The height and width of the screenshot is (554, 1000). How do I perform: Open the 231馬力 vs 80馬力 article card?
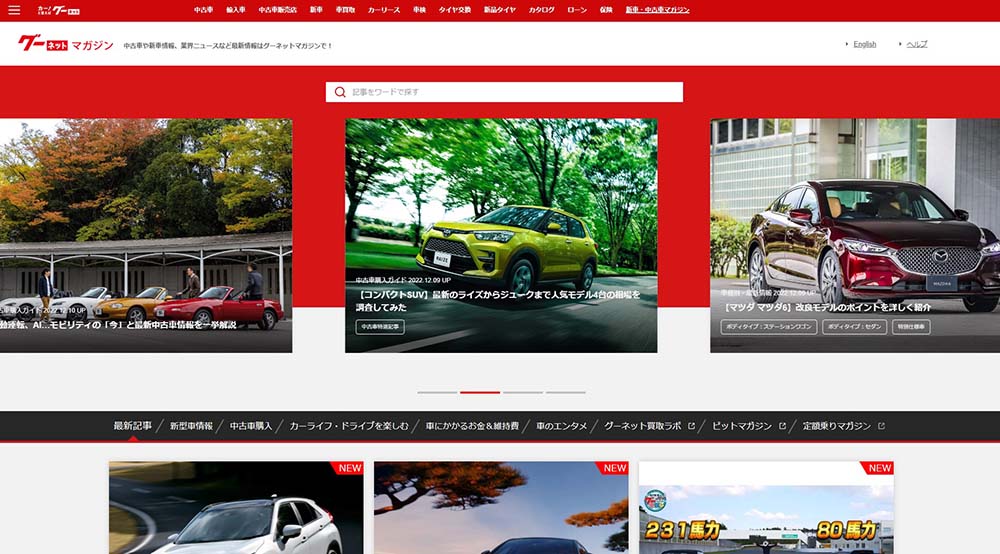(x=766, y=507)
